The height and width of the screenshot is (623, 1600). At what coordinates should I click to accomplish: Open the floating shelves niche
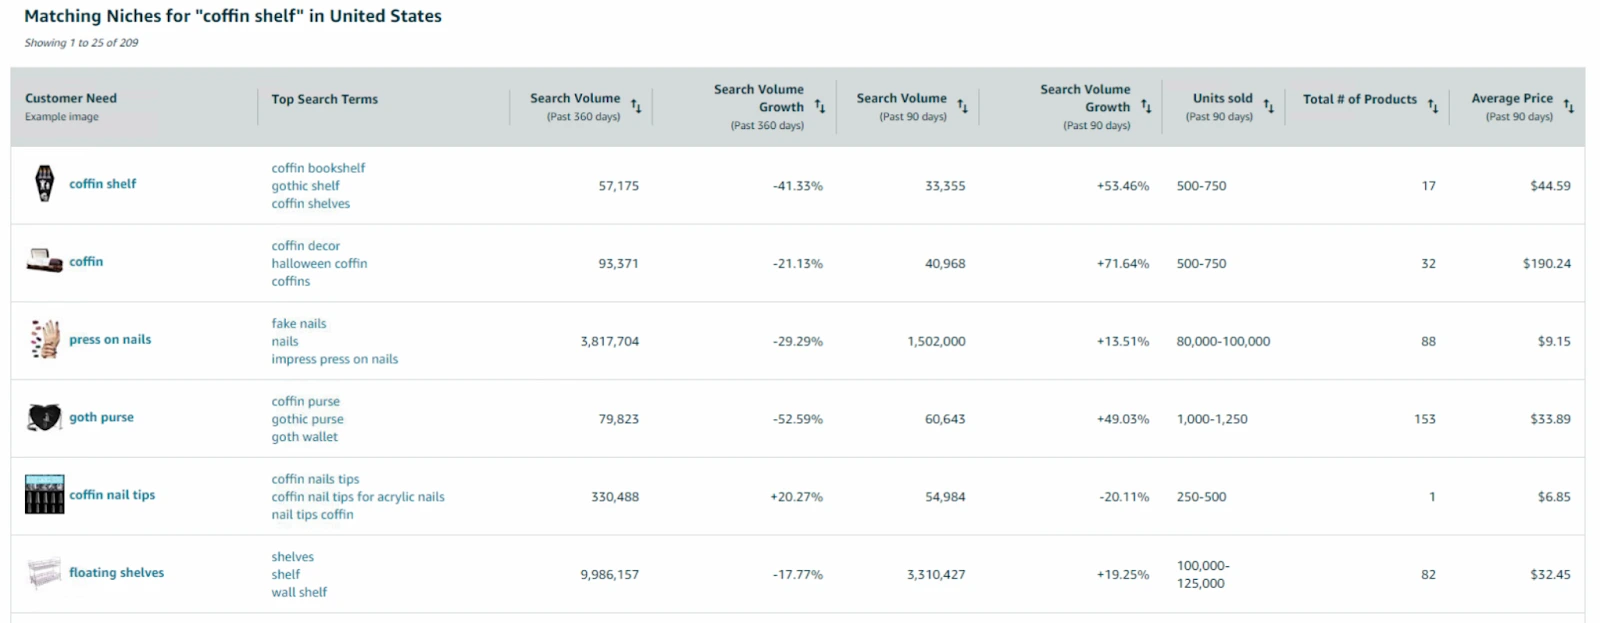tap(116, 573)
